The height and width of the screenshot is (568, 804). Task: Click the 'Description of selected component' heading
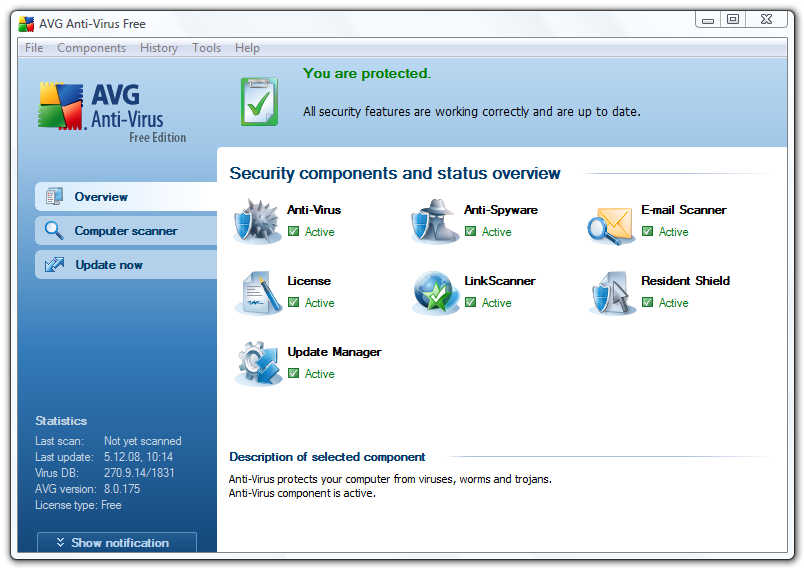(327, 457)
